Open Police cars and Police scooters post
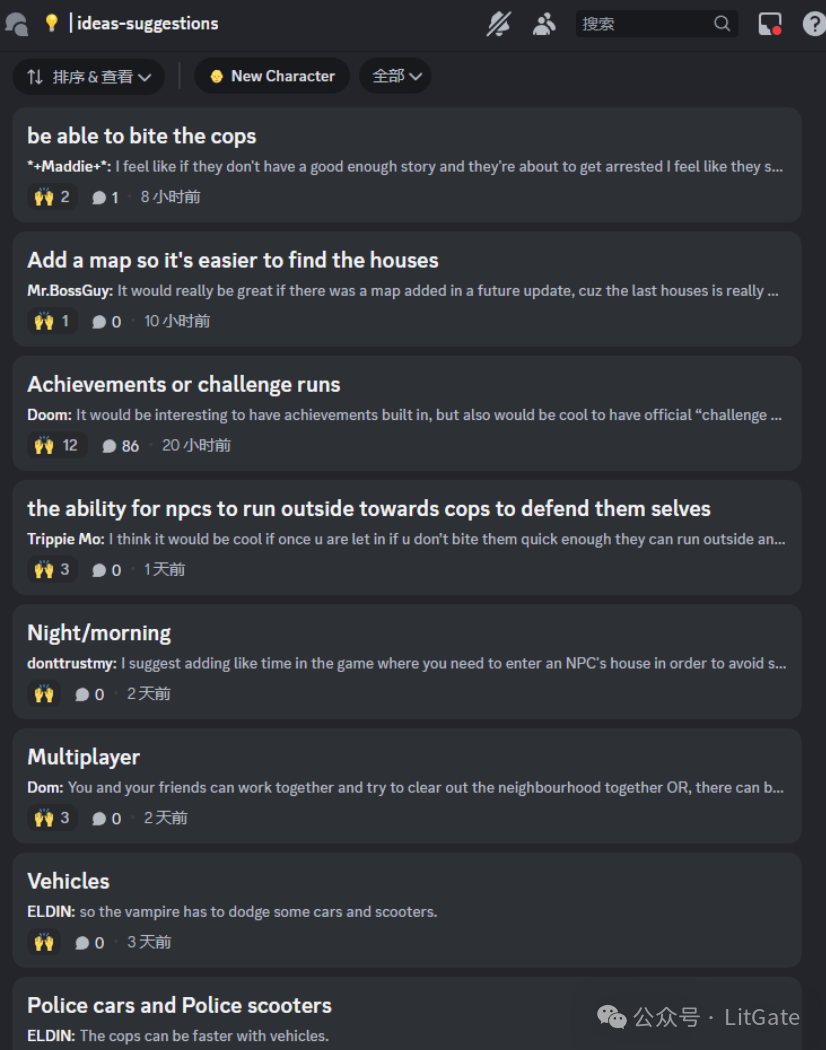 pos(180,1005)
